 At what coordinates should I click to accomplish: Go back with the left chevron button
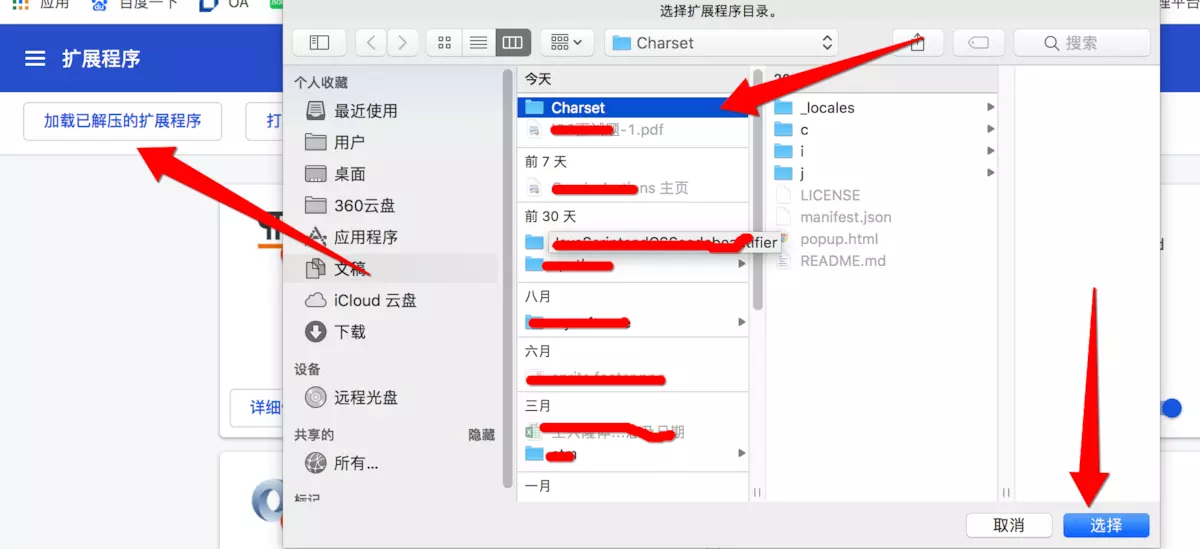[x=371, y=43]
